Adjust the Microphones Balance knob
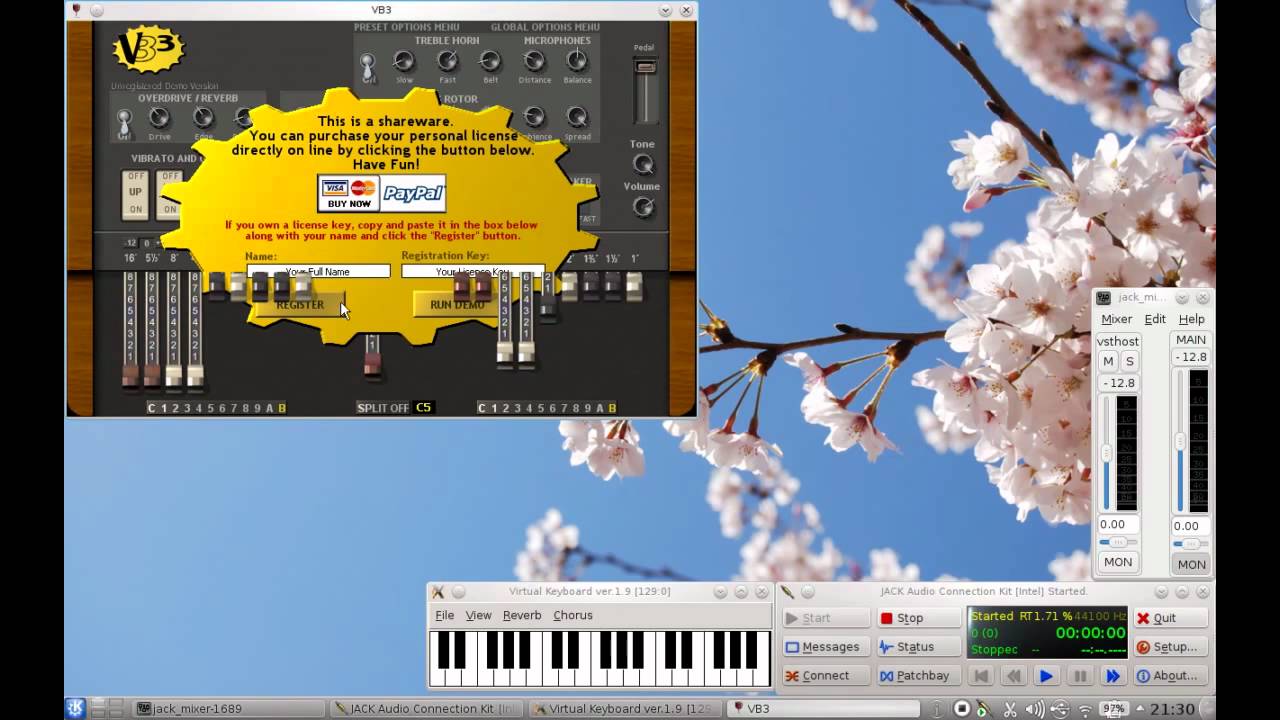The image size is (1280, 720). tap(577, 62)
